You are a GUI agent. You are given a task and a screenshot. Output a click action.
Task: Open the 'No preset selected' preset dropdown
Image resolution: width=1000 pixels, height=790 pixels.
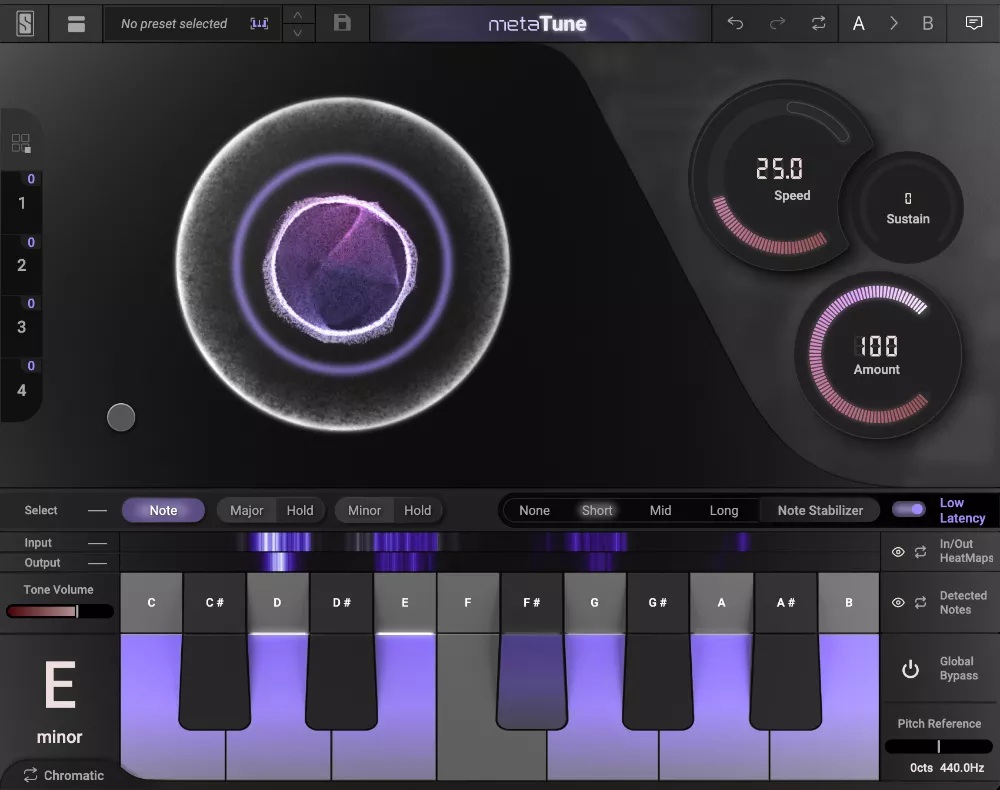click(175, 23)
